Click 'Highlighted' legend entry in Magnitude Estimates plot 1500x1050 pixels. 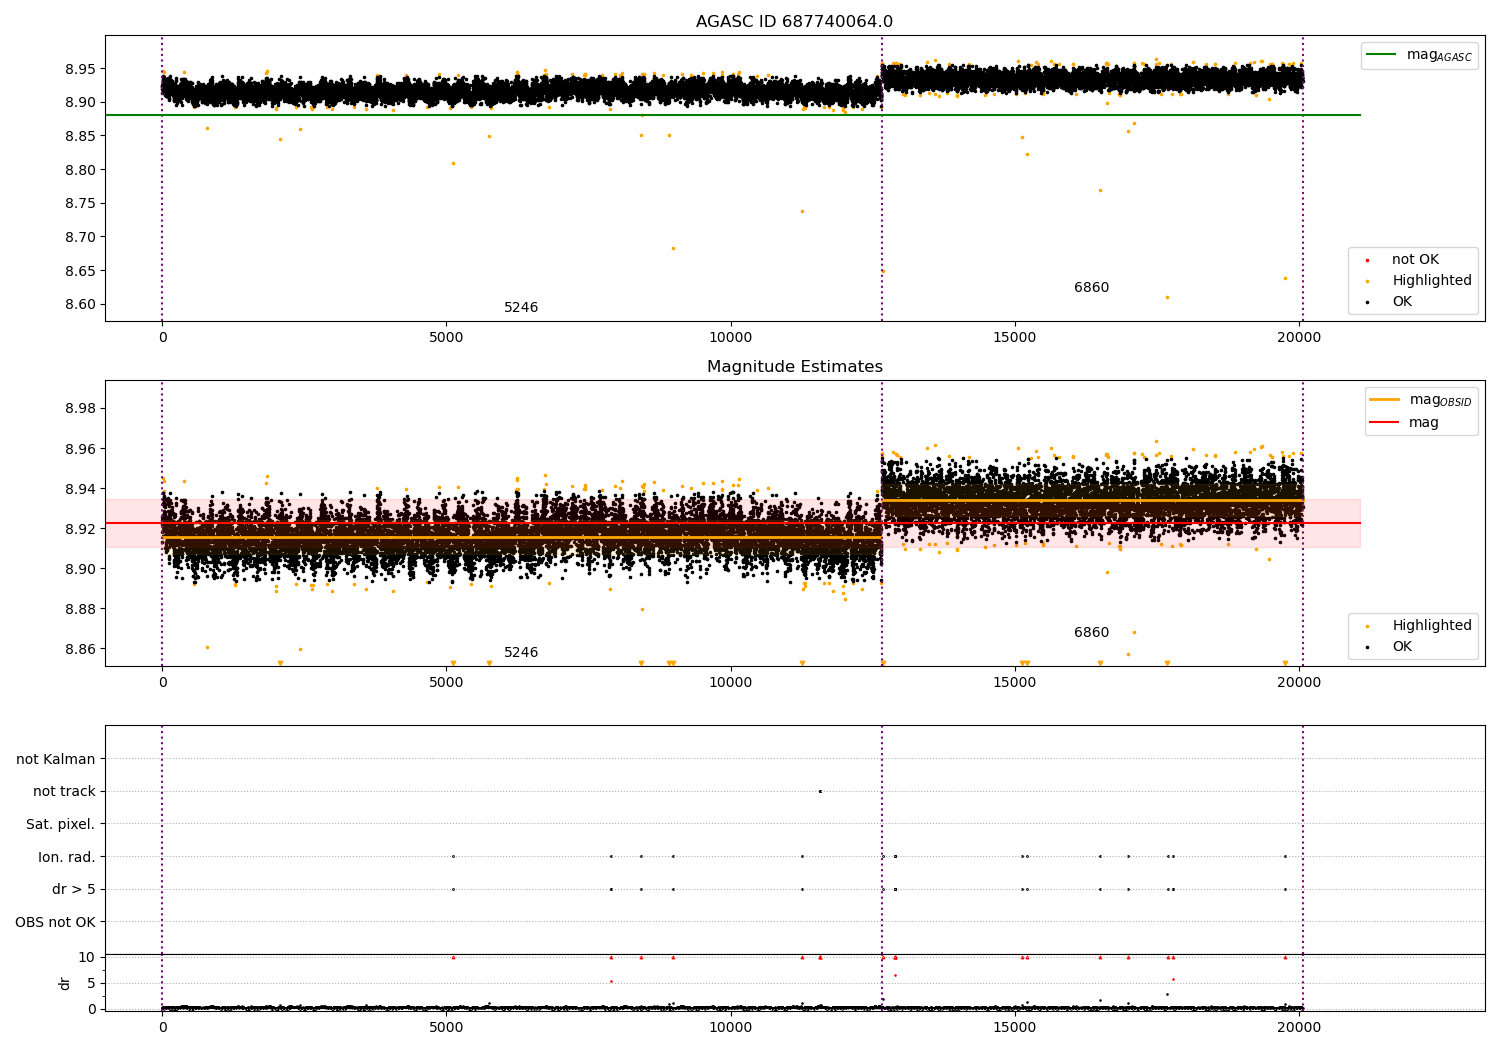click(x=1431, y=626)
